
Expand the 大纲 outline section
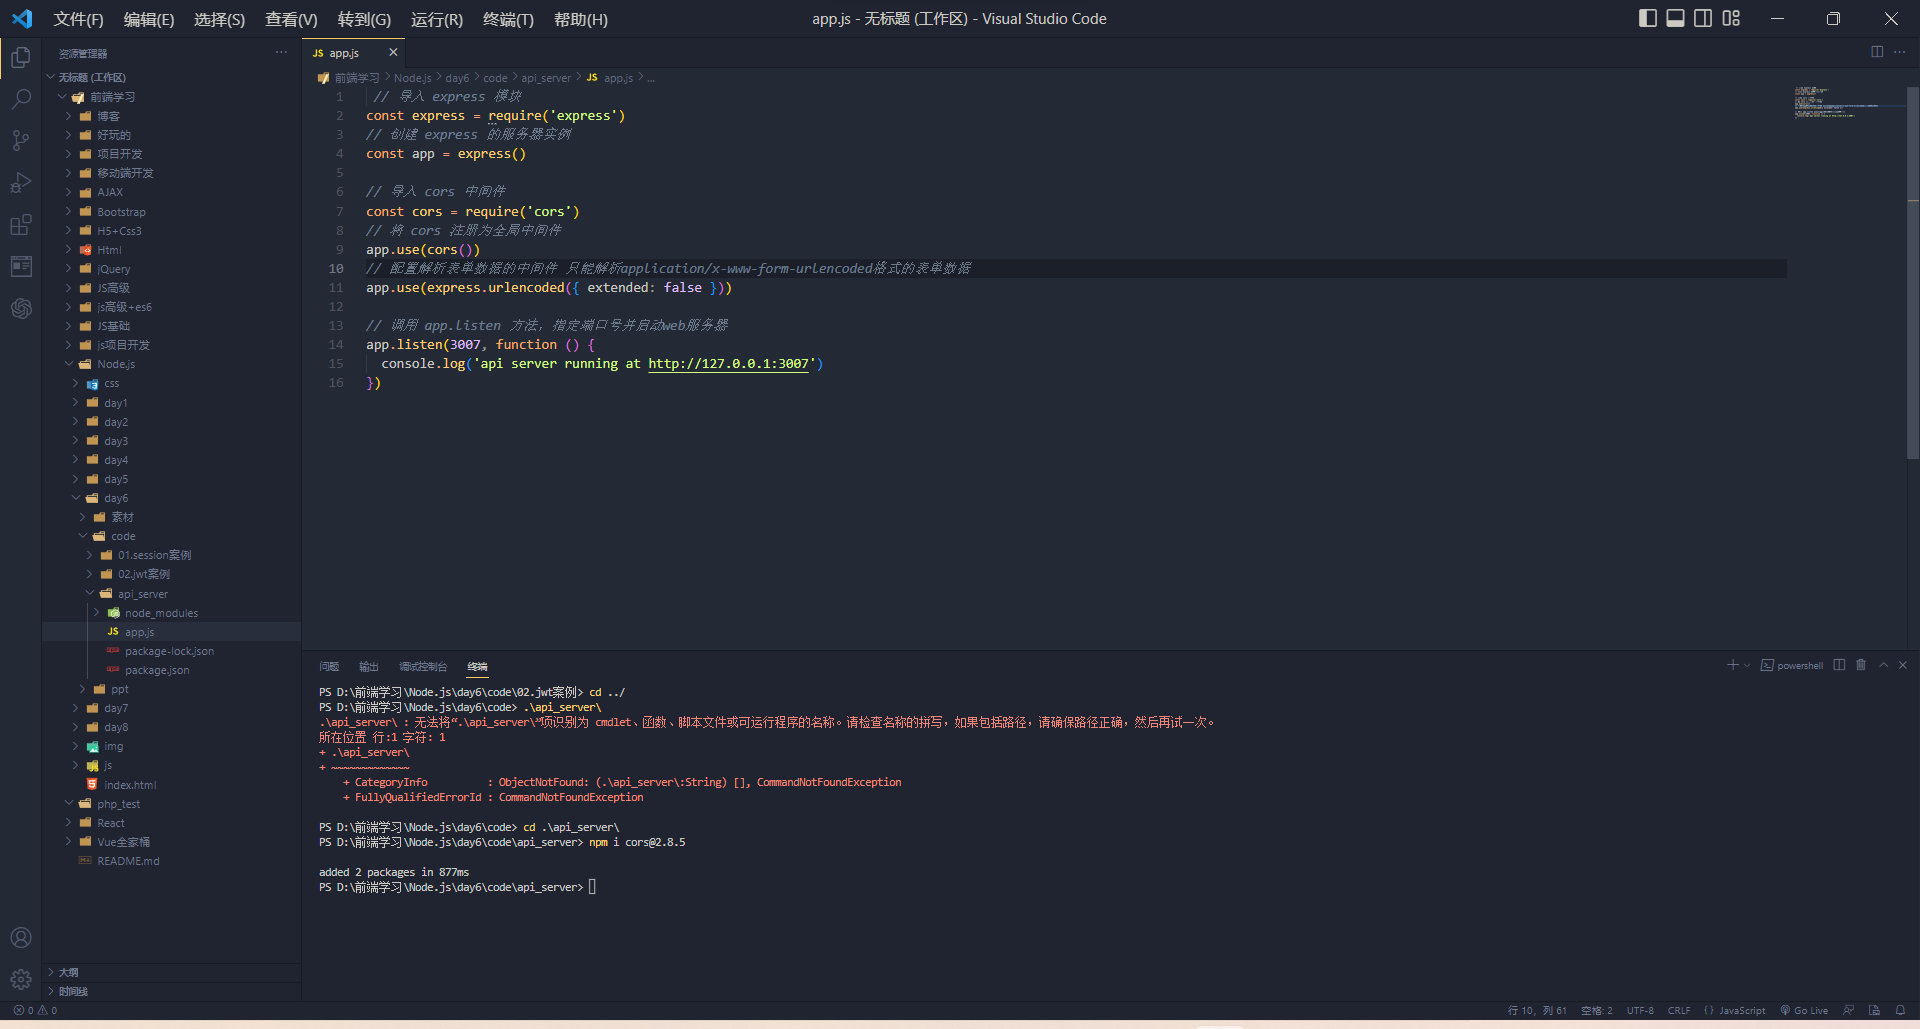pyautogui.click(x=171, y=972)
